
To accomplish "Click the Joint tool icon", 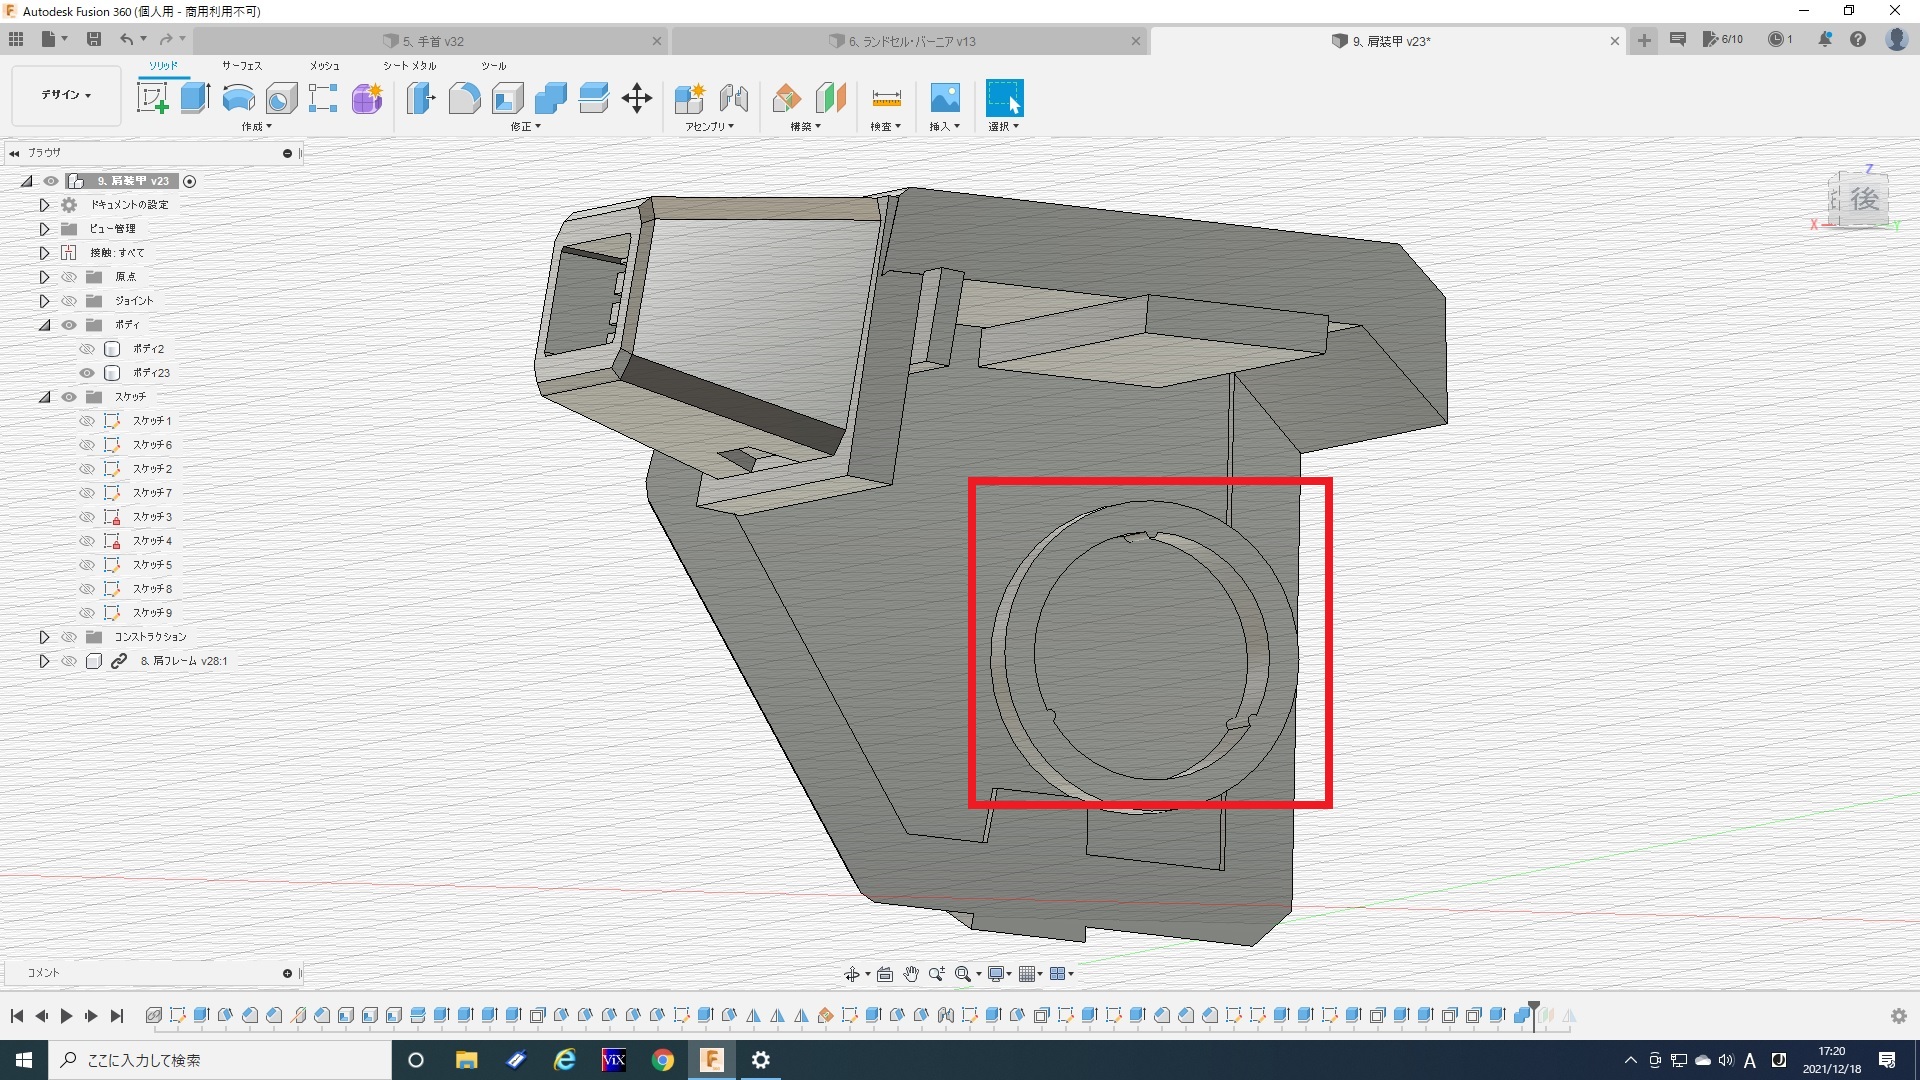I will [x=734, y=98].
